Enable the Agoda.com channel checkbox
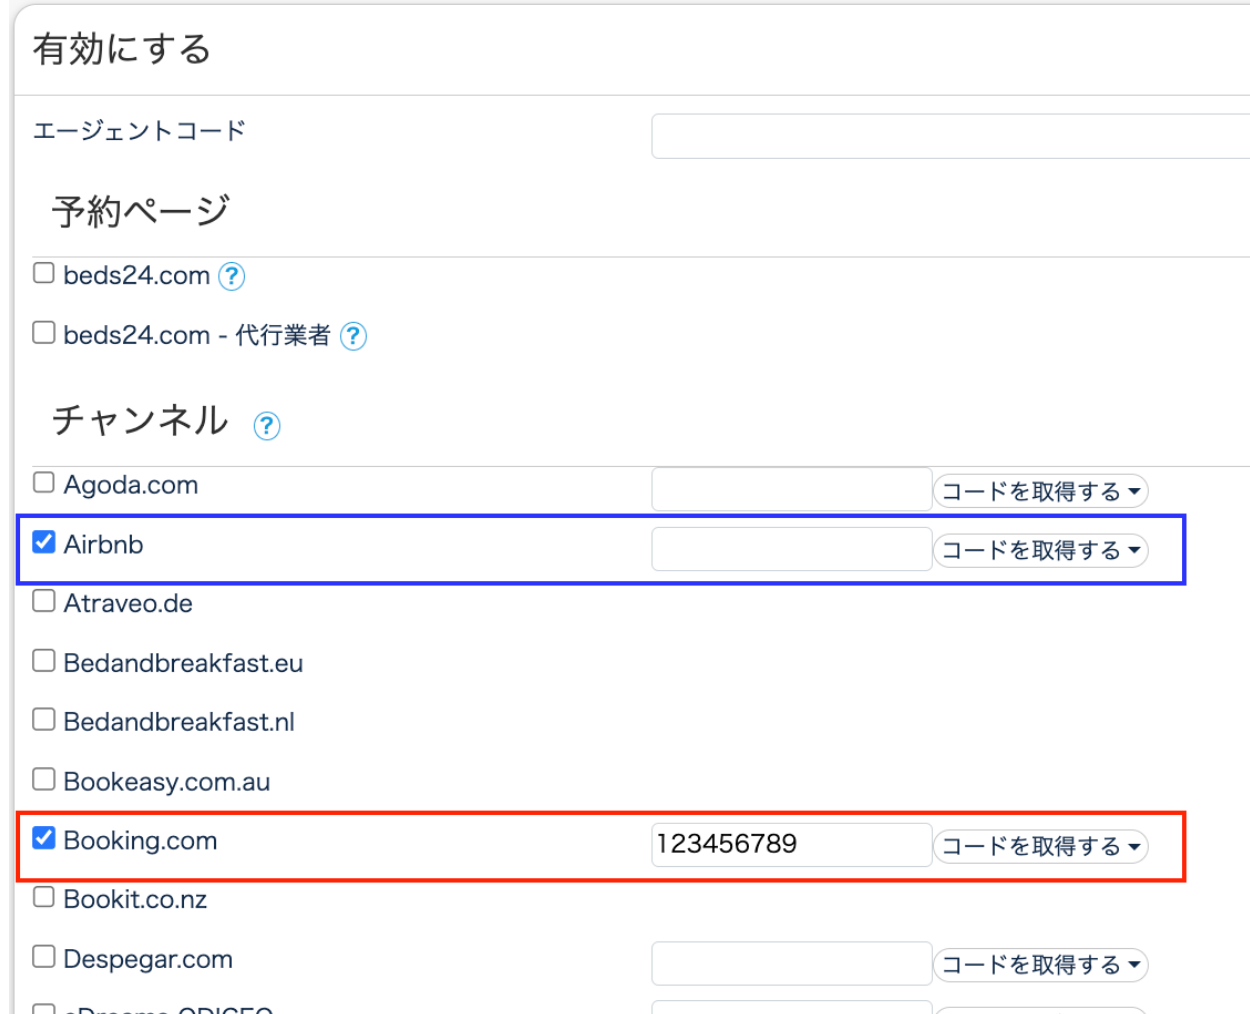This screenshot has width=1250, height=1014. click(x=44, y=483)
